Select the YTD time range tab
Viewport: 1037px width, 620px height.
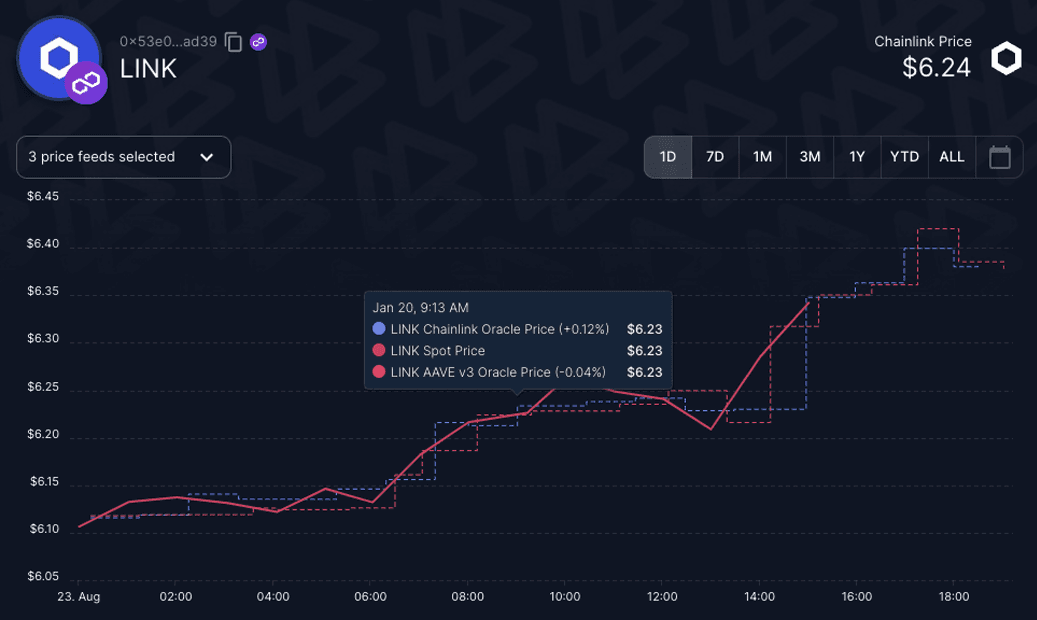point(905,157)
